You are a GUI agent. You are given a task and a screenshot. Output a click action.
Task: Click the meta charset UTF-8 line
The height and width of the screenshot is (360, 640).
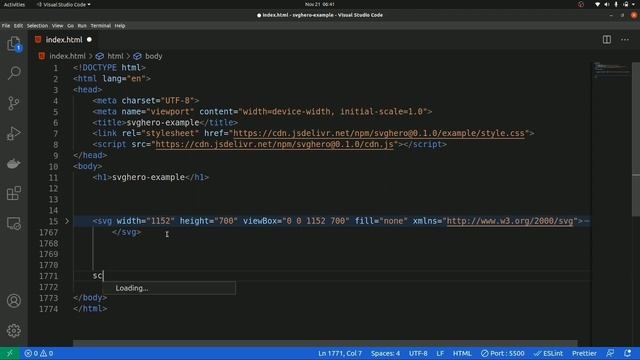146,100
